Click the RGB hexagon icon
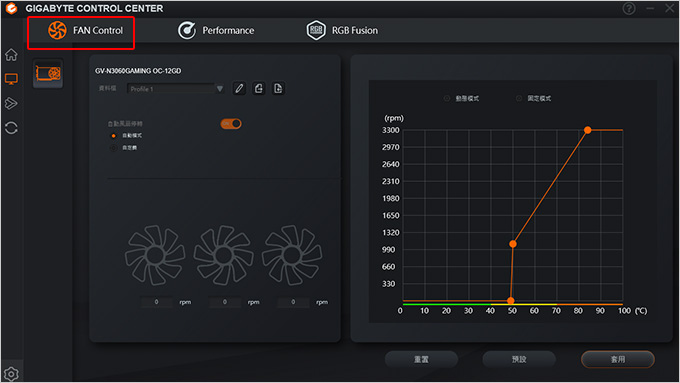 (x=316, y=30)
